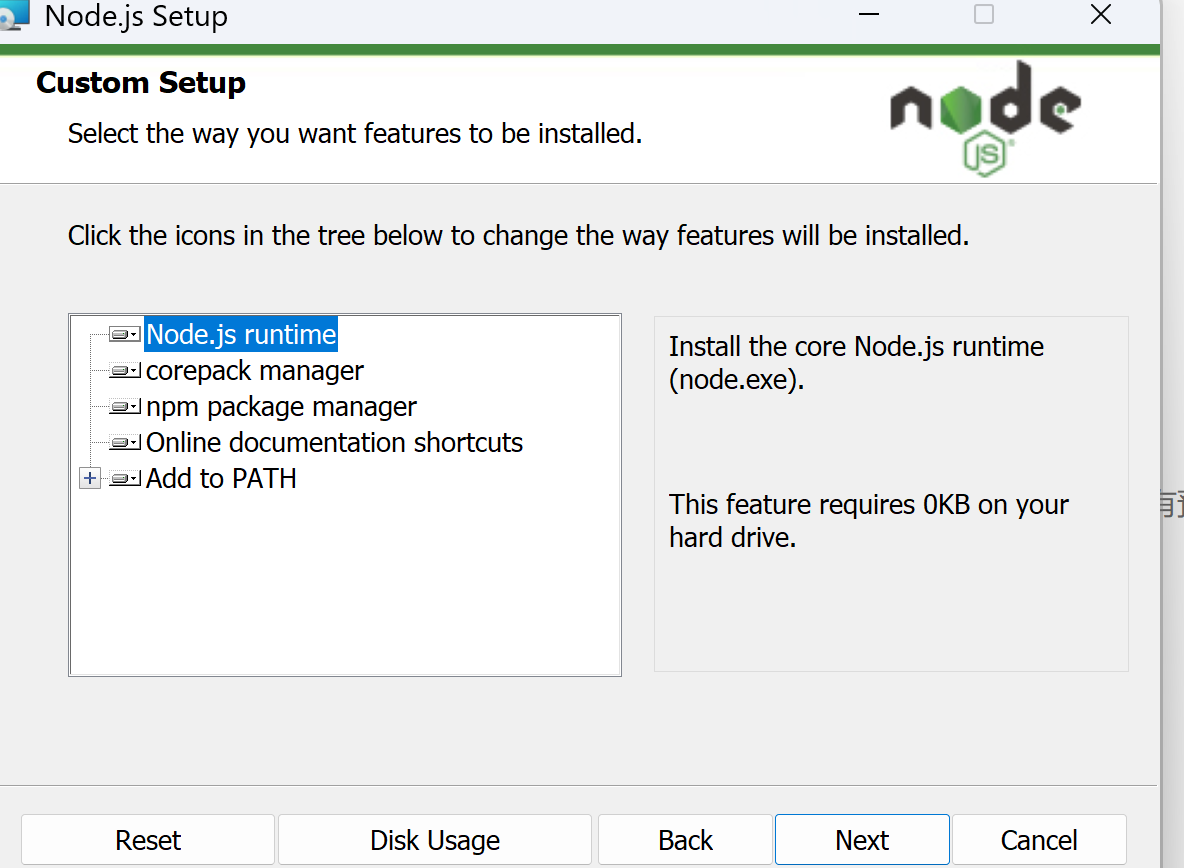Image resolution: width=1184 pixels, height=868 pixels.
Task: Click 'Select the way you want features' text
Action: 355,134
